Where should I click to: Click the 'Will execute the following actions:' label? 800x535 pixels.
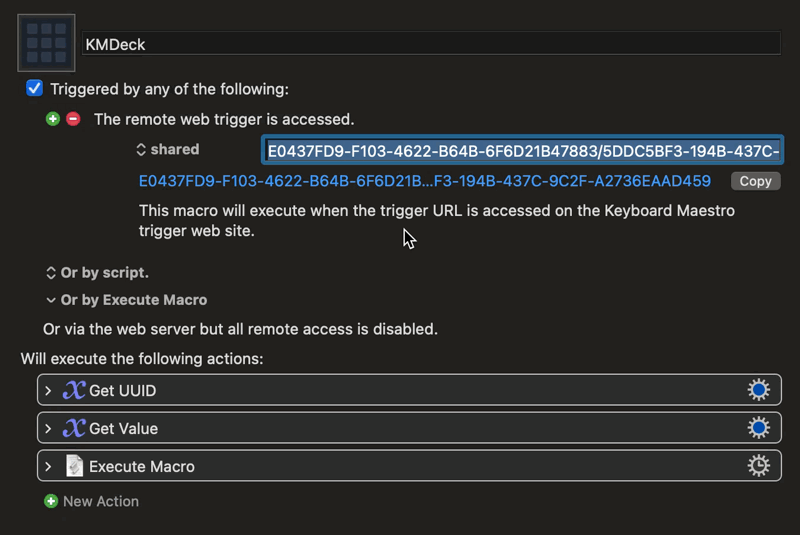point(142,359)
